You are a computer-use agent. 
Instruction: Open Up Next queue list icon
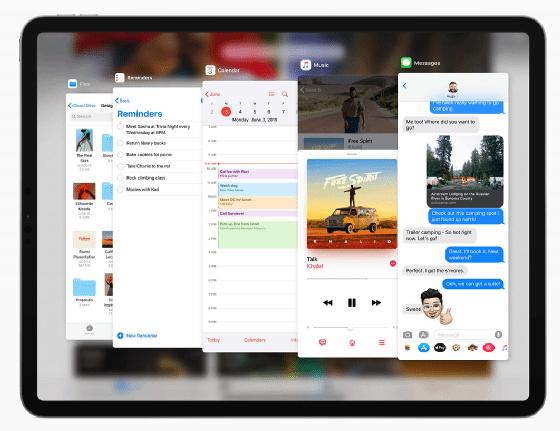pos(381,342)
